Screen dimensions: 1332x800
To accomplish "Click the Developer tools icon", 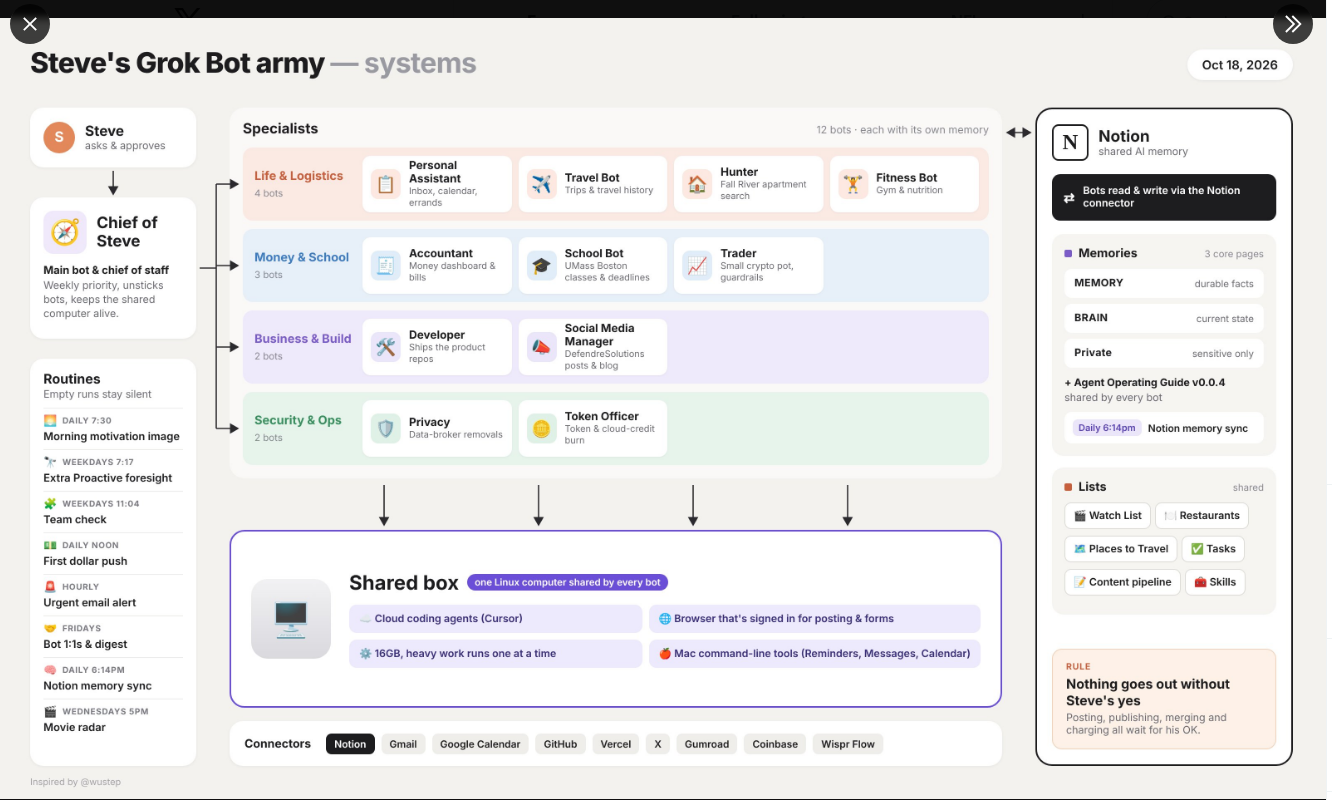I will tap(385, 347).
